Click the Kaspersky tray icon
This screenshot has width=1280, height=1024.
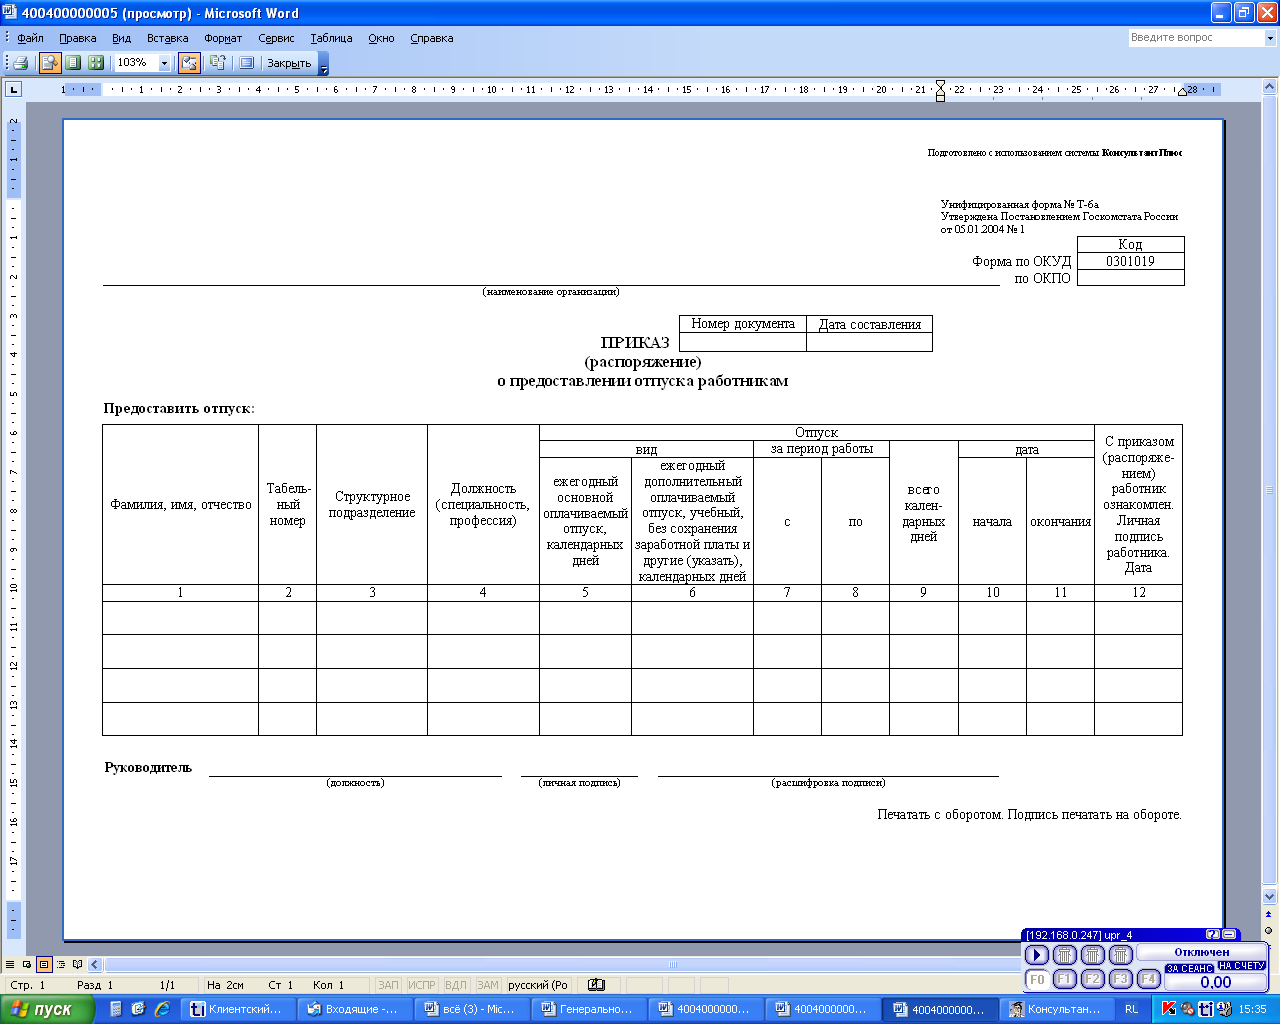point(1168,1009)
